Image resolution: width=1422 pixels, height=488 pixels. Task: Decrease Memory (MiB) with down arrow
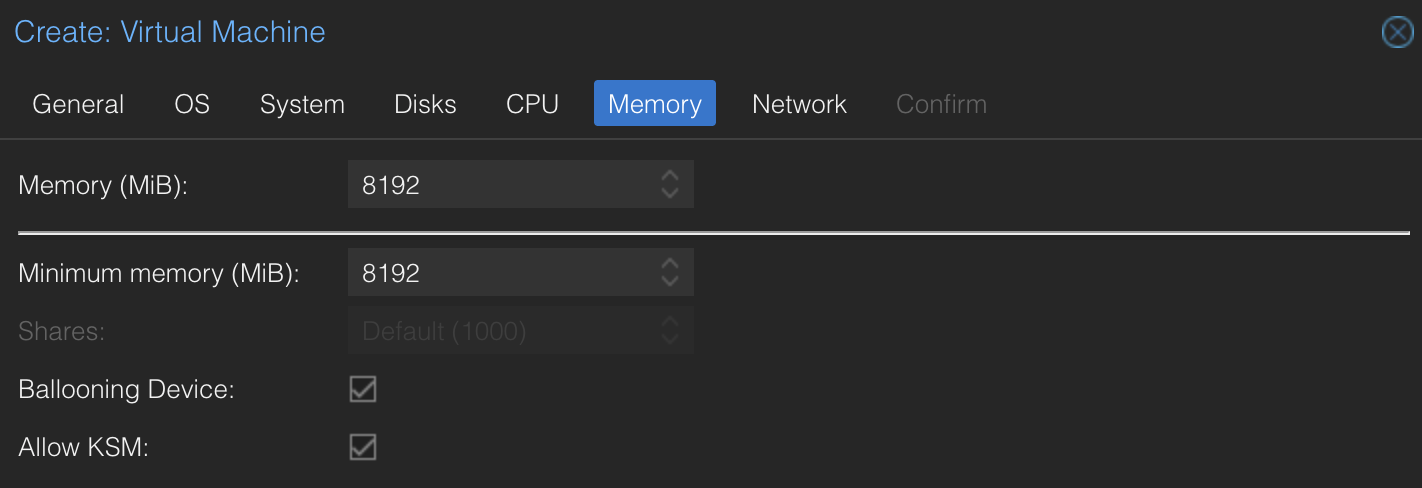tap(670, 194)
